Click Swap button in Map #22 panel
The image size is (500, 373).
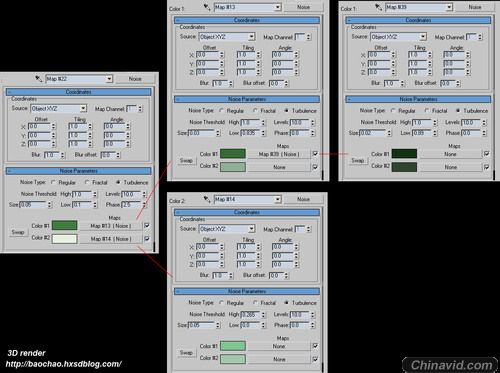tap(18, 232)
